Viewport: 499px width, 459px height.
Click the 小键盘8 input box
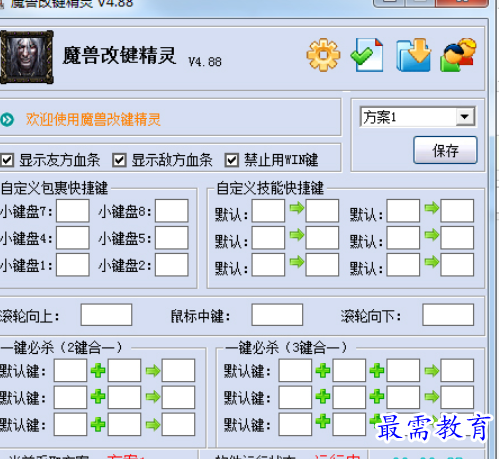[x=172, y=211]
